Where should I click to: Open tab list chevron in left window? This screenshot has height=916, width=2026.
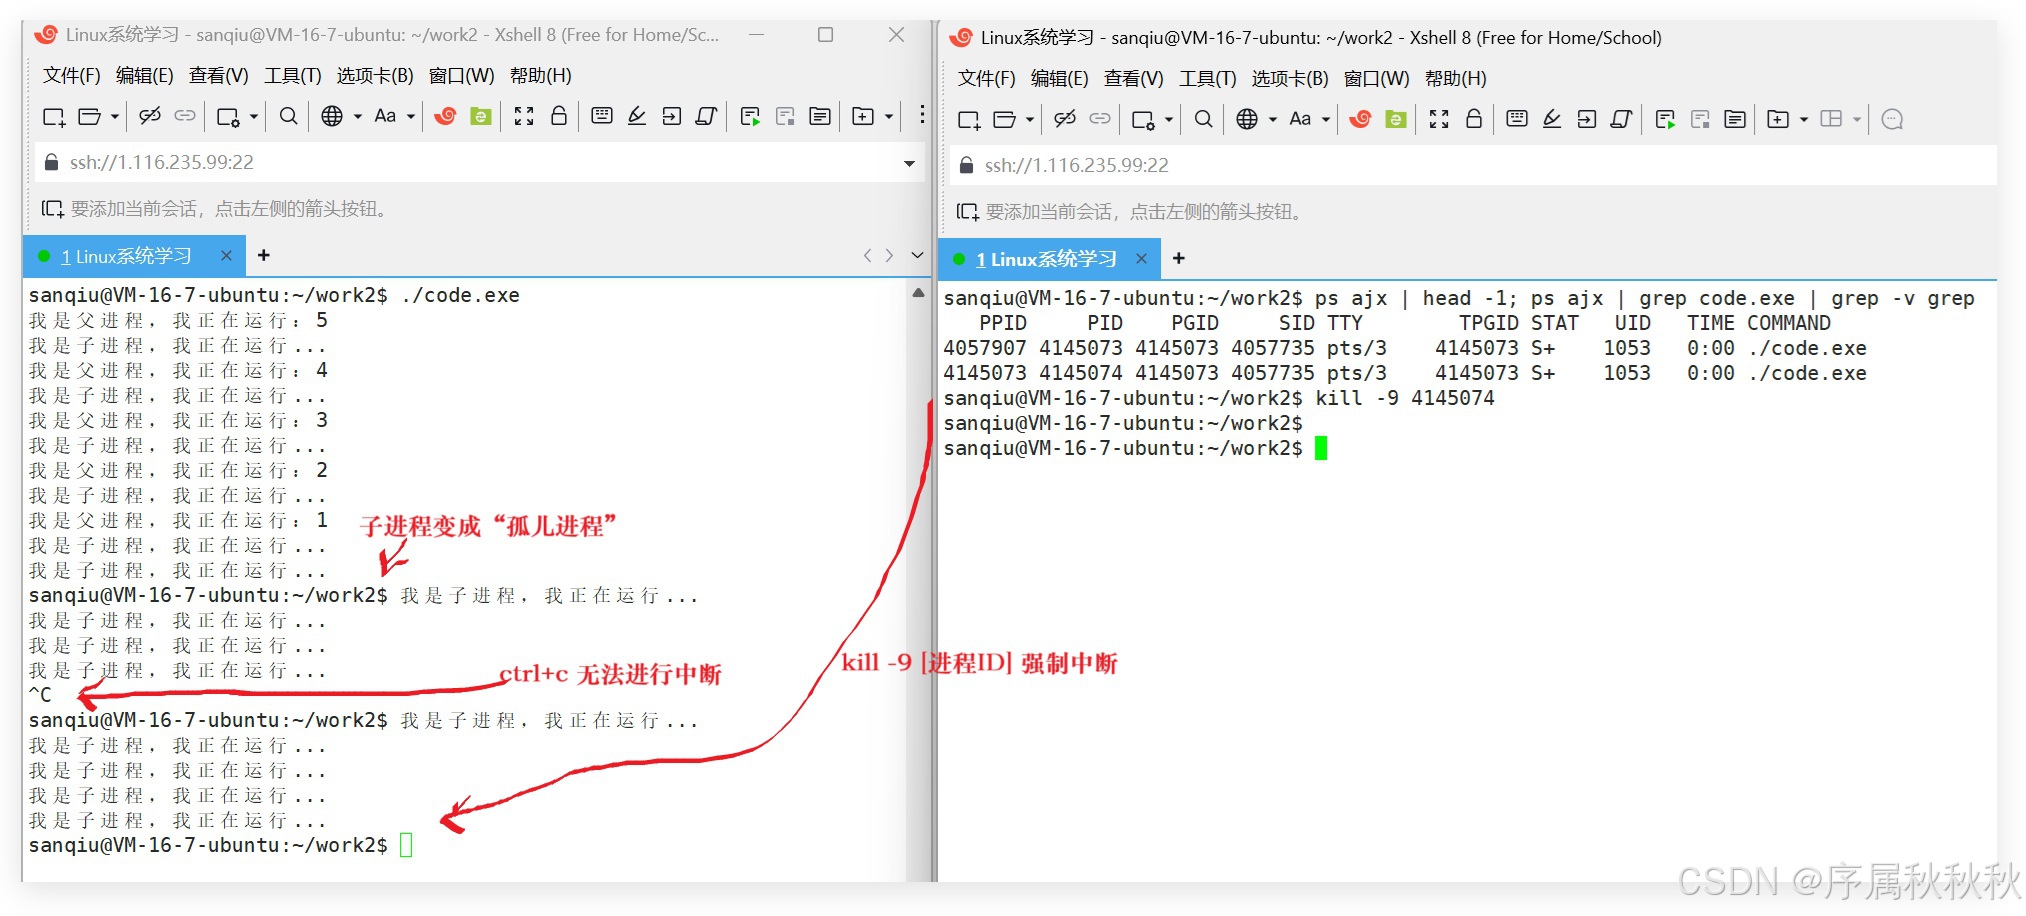917,255
